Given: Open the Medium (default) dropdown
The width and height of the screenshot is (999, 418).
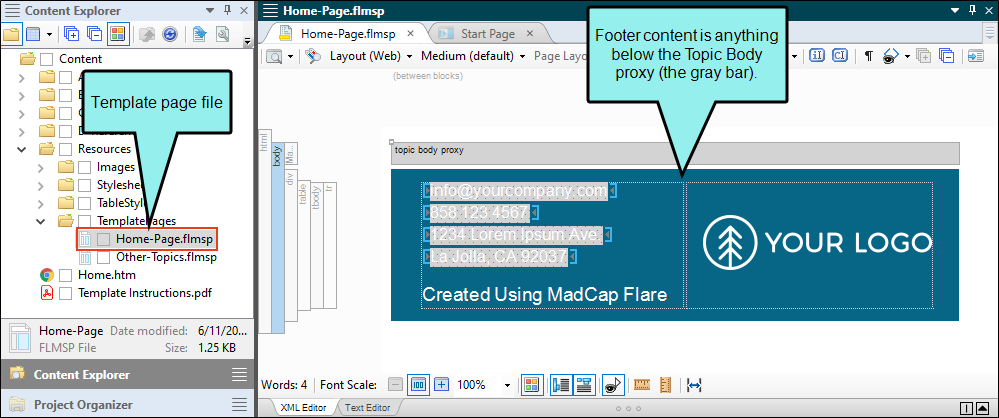Looking at the screenshot, I should tap(473, 56).
